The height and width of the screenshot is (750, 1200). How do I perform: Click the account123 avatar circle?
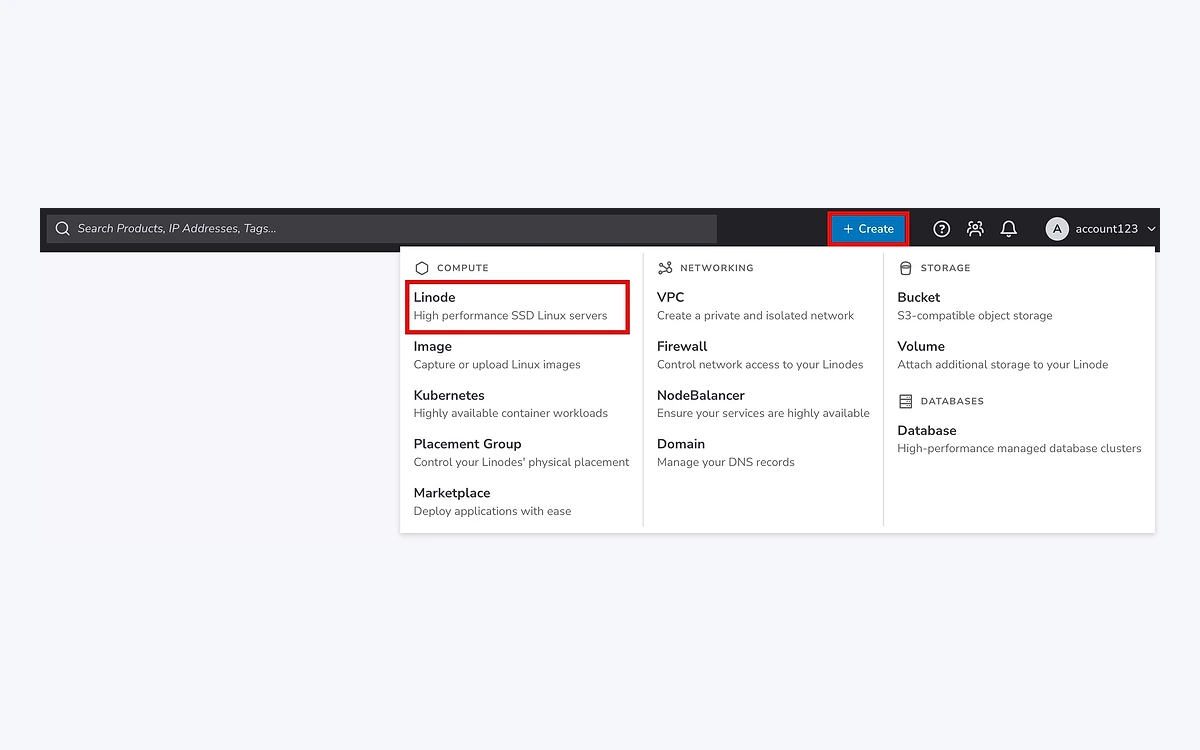pos(1057,229)
